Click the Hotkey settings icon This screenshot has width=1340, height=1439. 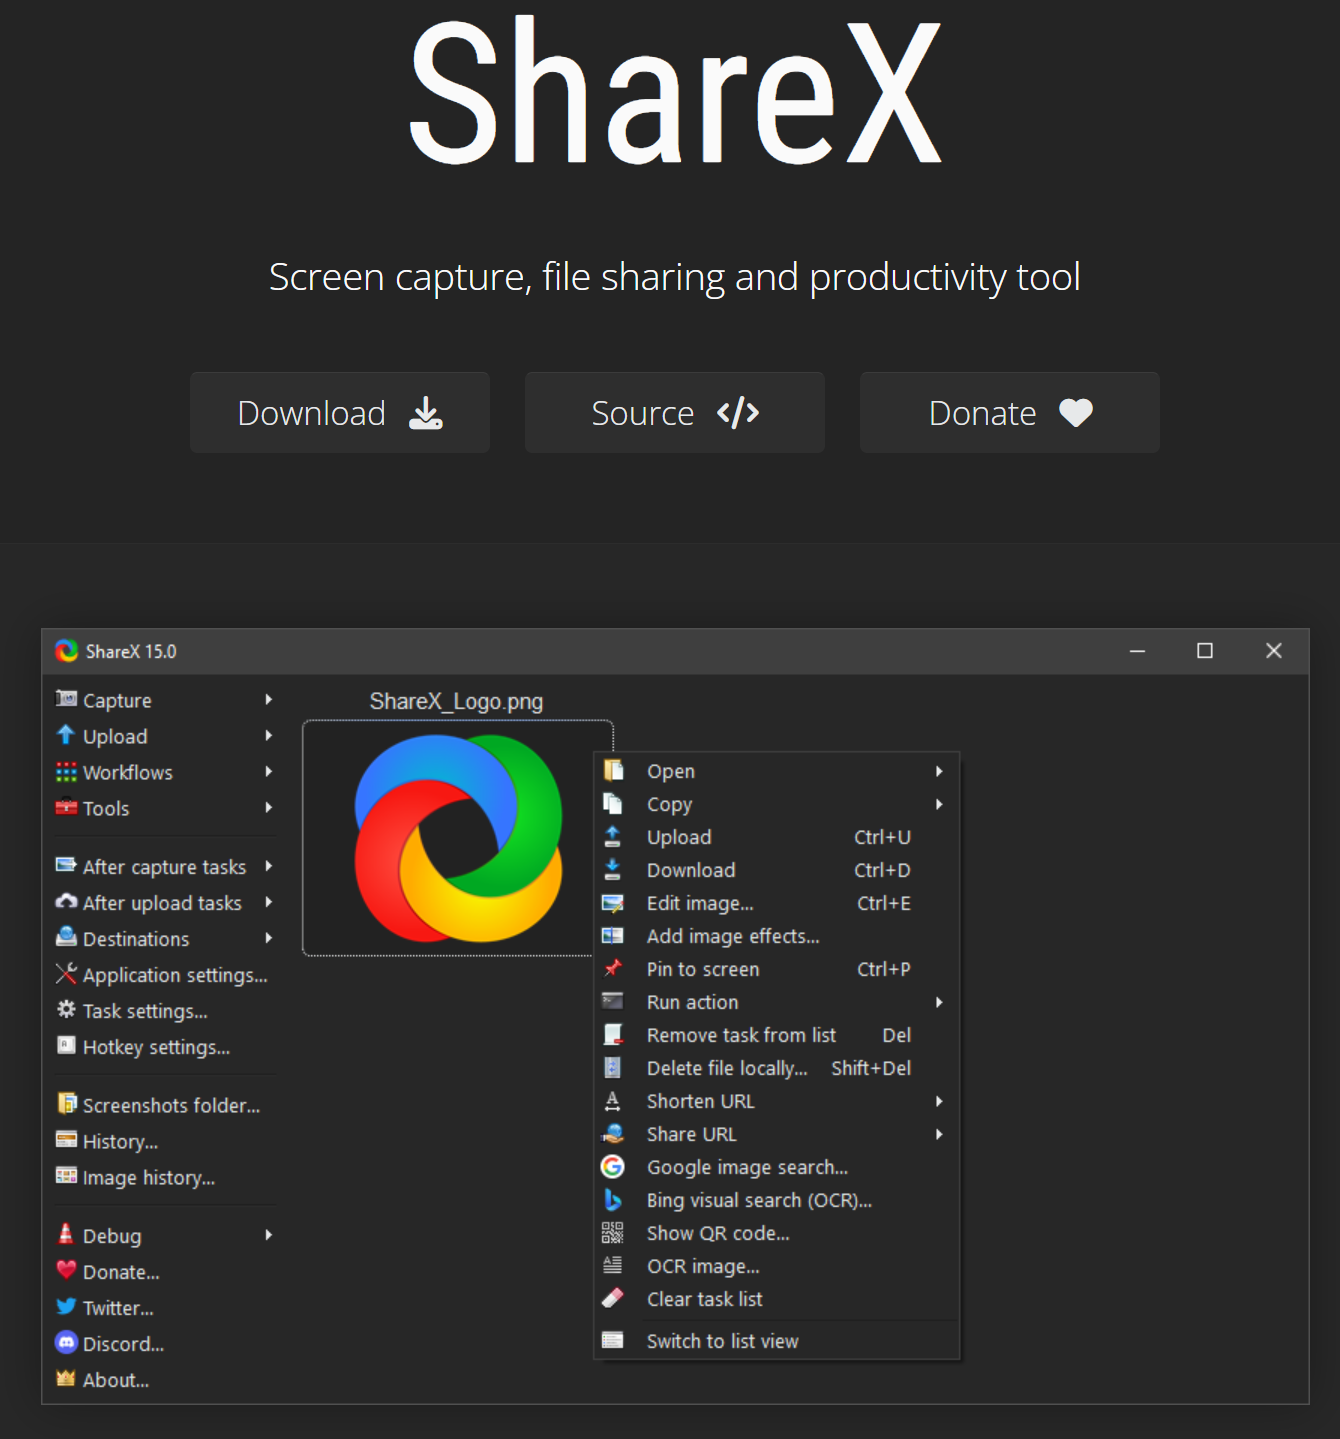66,1045
